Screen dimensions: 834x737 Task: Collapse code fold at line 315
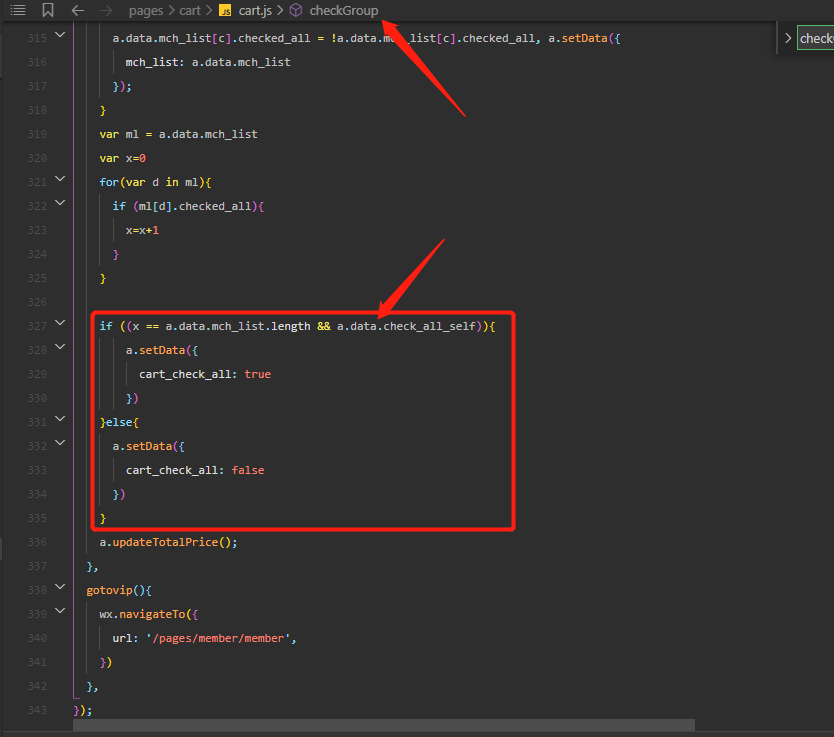(x=60, y=36)
